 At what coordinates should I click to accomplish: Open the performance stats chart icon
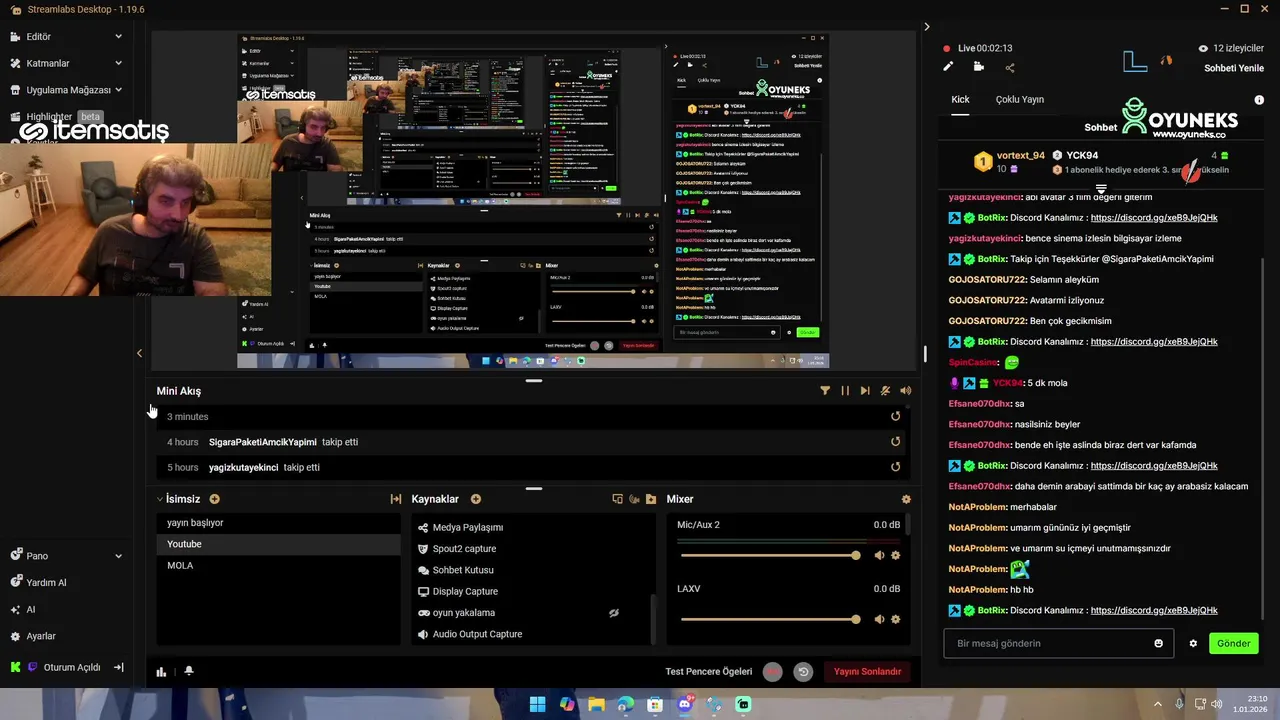(161, 671)
